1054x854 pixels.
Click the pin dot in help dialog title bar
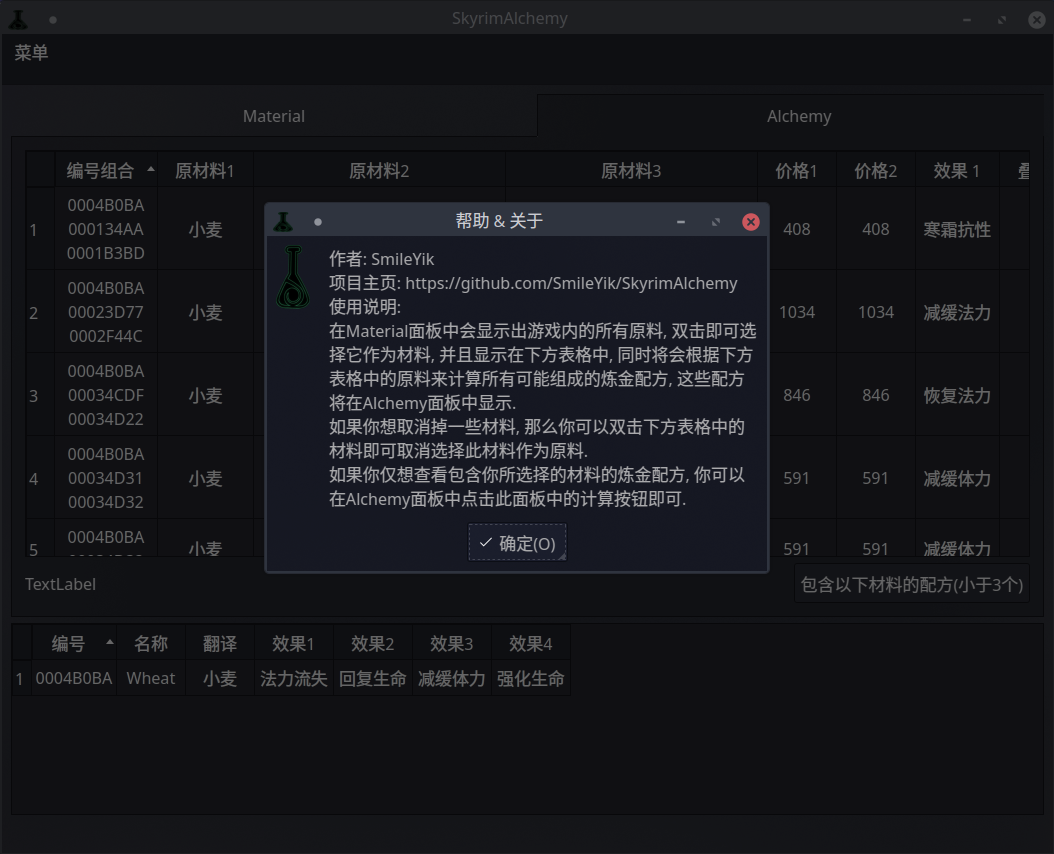[318, 222]
